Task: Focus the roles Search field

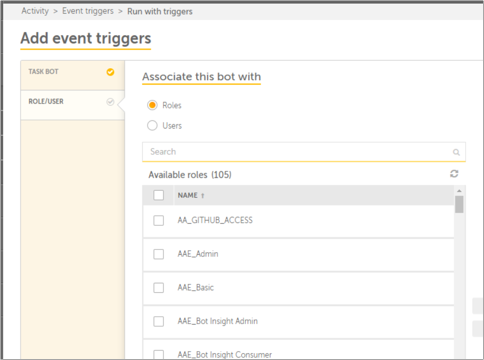Action: coord(304,152)
